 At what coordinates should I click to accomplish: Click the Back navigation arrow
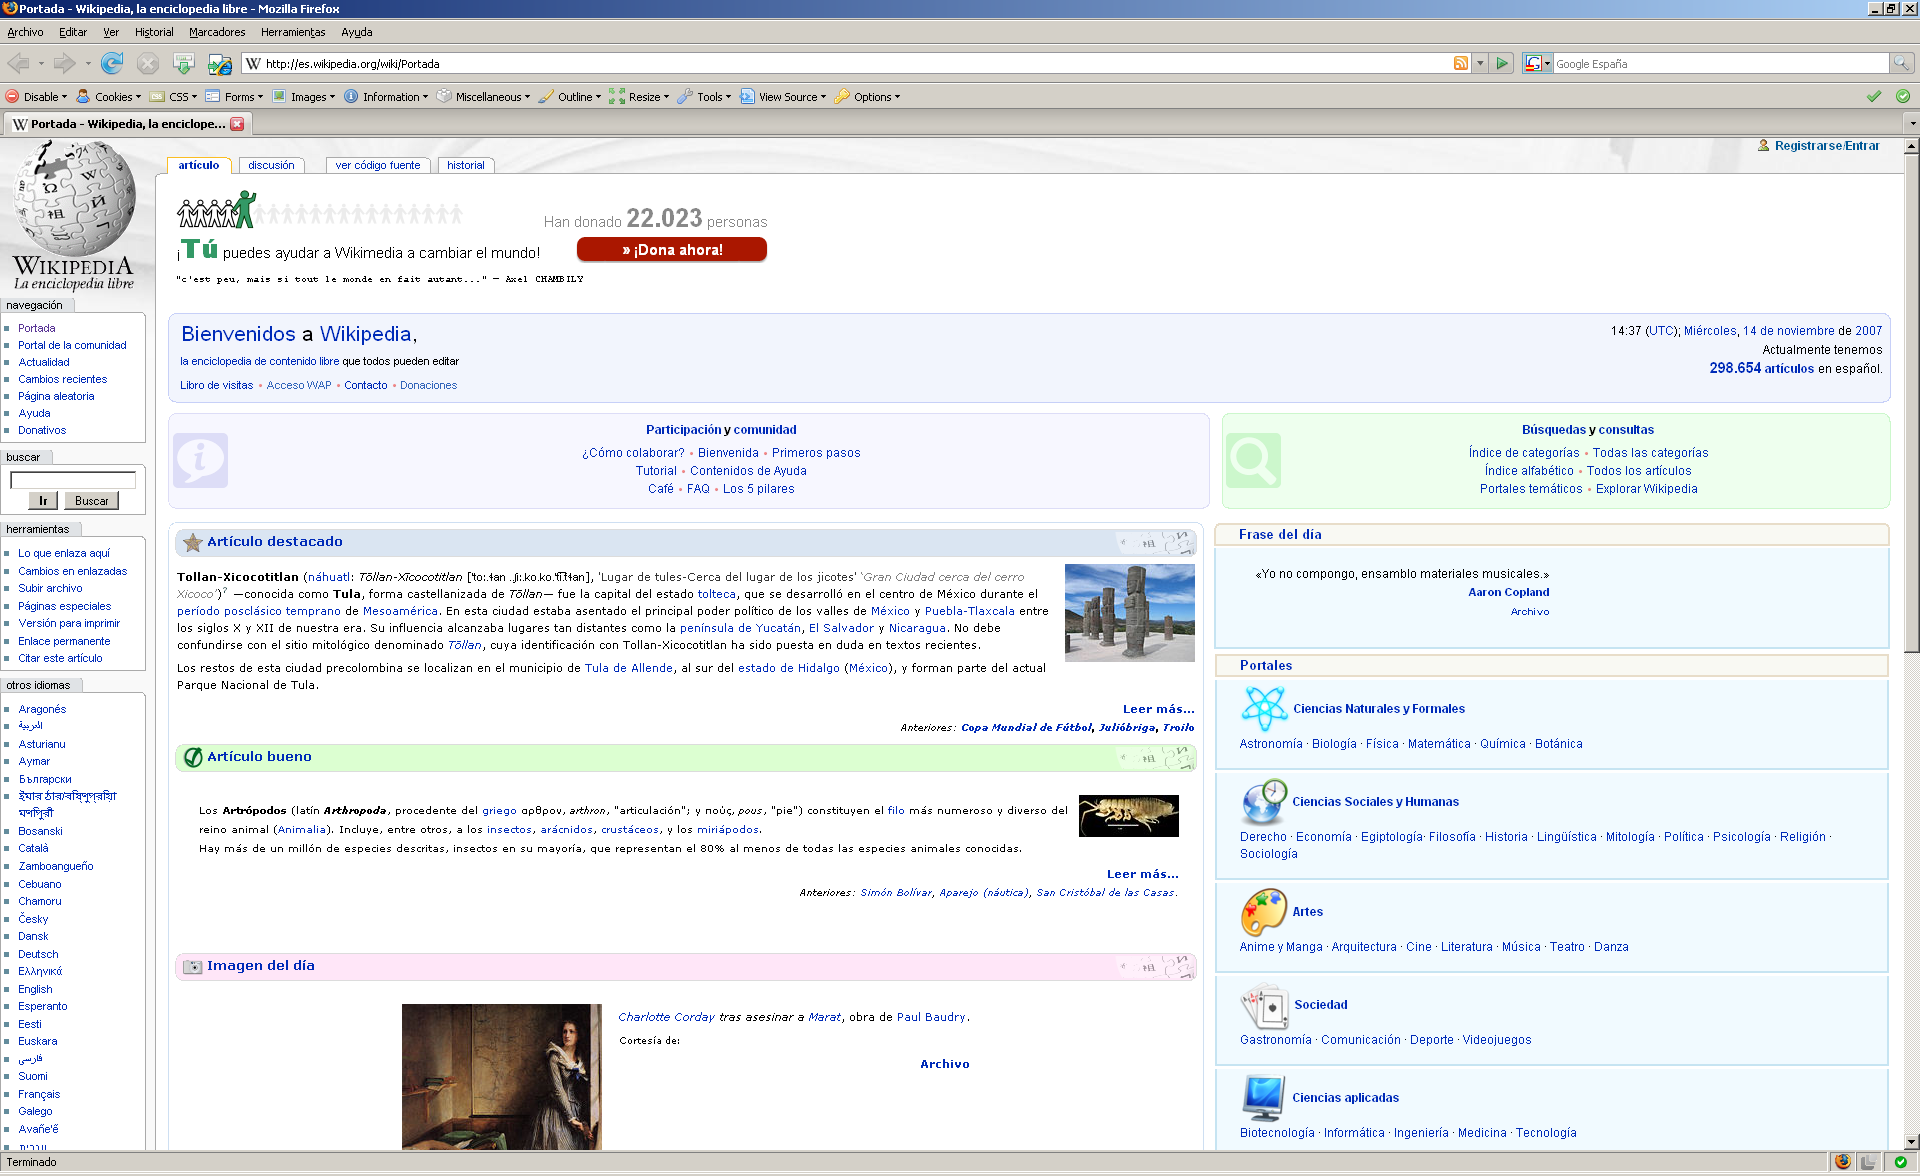click(18, 64)
